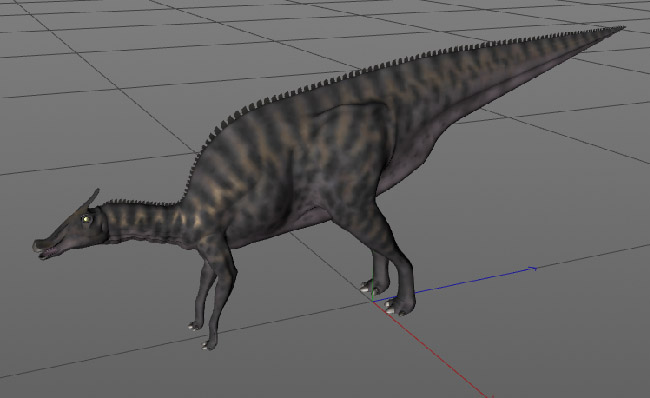Click the arrow marker ending the blue axis
Viewport: 650px width, 398px height.
tap(534, 269)
